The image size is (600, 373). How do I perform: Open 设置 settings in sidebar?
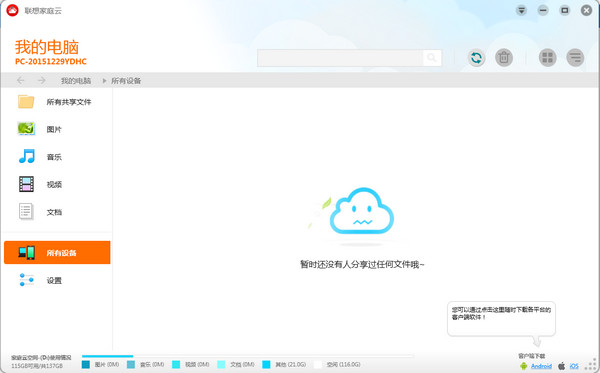point(57,280)
